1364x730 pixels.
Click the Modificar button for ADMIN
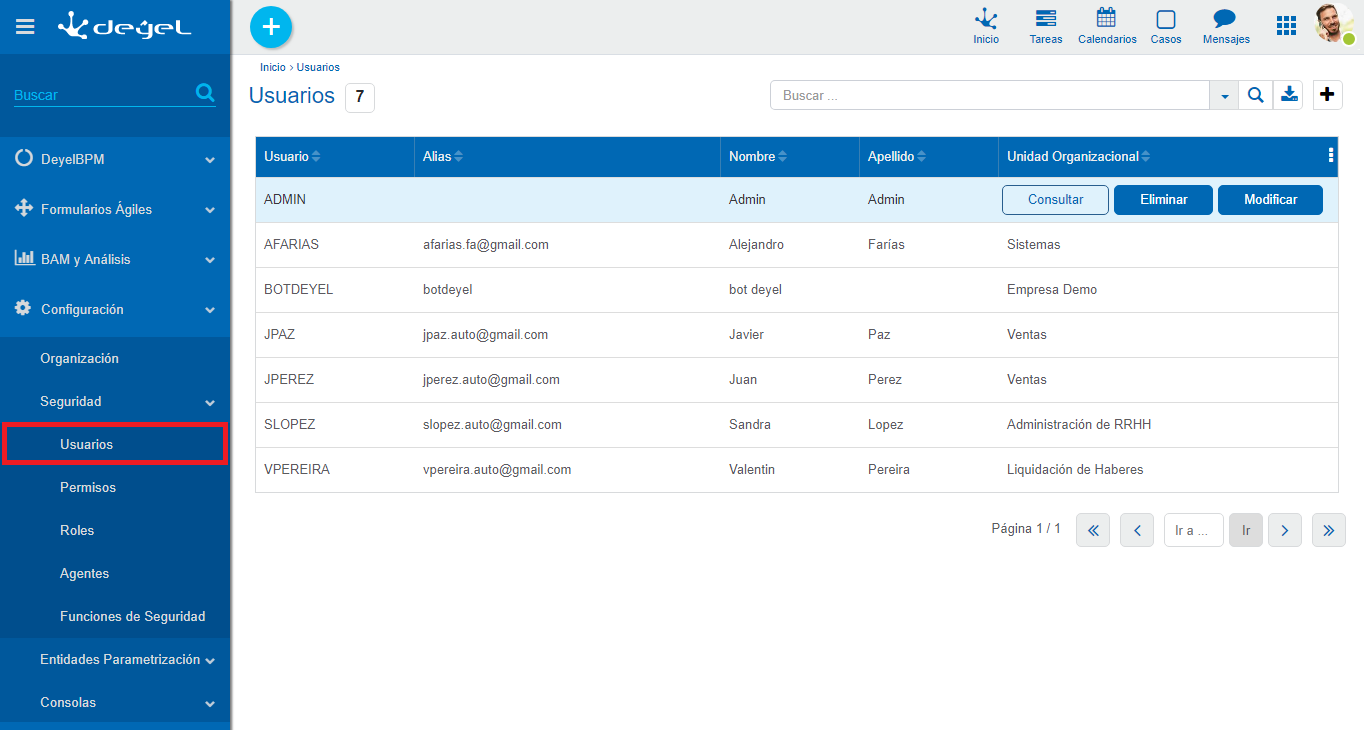(x=1270, y=200)
